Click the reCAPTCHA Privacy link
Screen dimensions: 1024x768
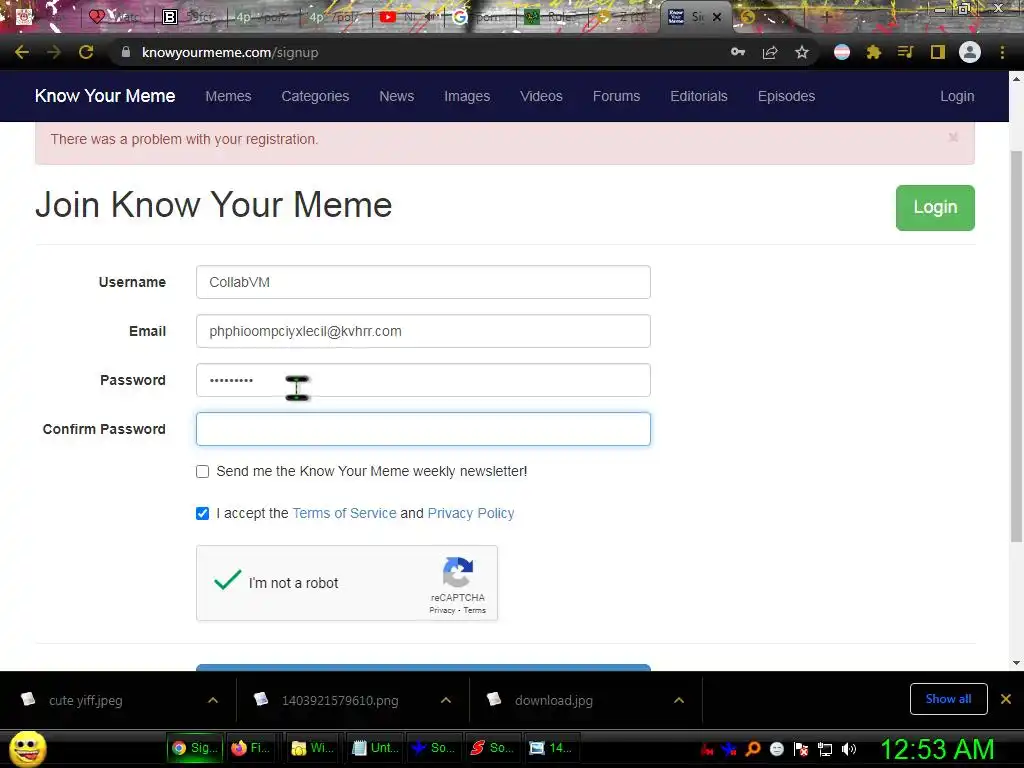[442, 610]
